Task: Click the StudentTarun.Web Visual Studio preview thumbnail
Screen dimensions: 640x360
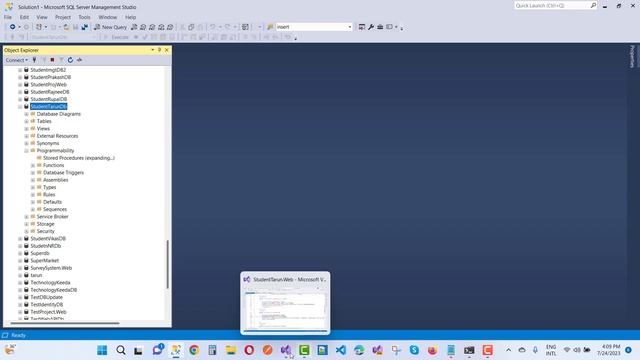Action: (x=285, y=303)
